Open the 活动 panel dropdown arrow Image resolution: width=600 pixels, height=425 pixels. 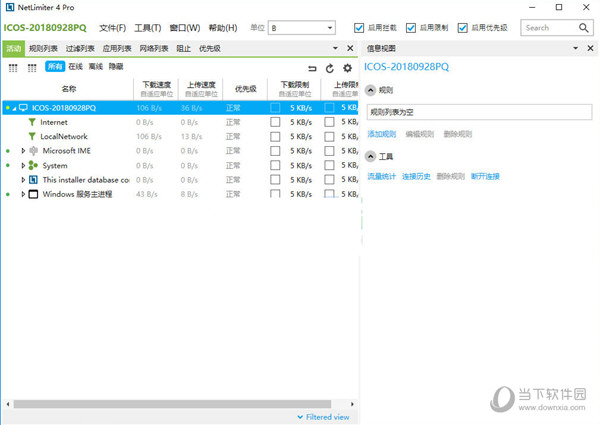(x=335, y=48)
